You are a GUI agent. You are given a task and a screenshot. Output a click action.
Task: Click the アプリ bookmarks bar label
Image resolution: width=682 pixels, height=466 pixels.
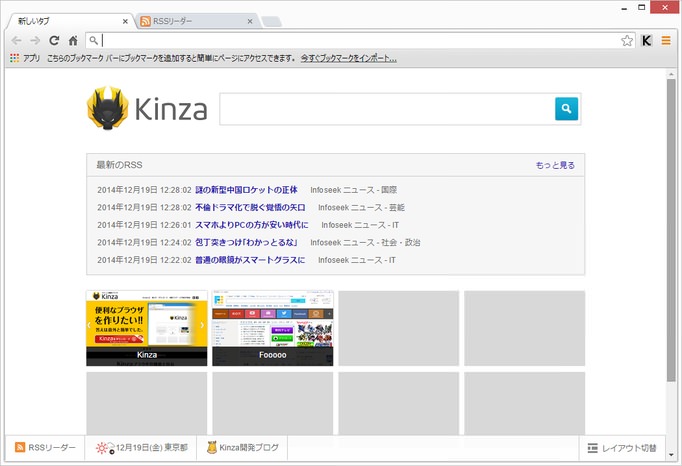[x=31, y=58]
